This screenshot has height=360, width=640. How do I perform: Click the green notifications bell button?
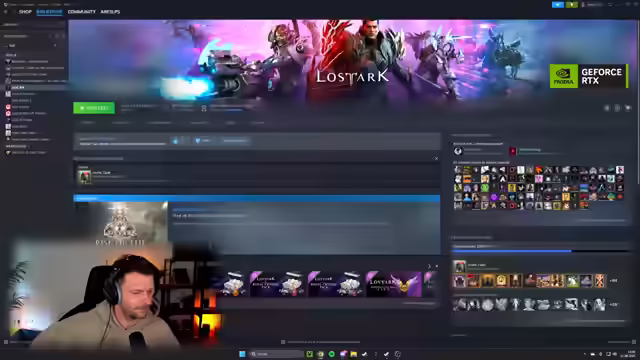pyautogui.click(x=571, y=4)
